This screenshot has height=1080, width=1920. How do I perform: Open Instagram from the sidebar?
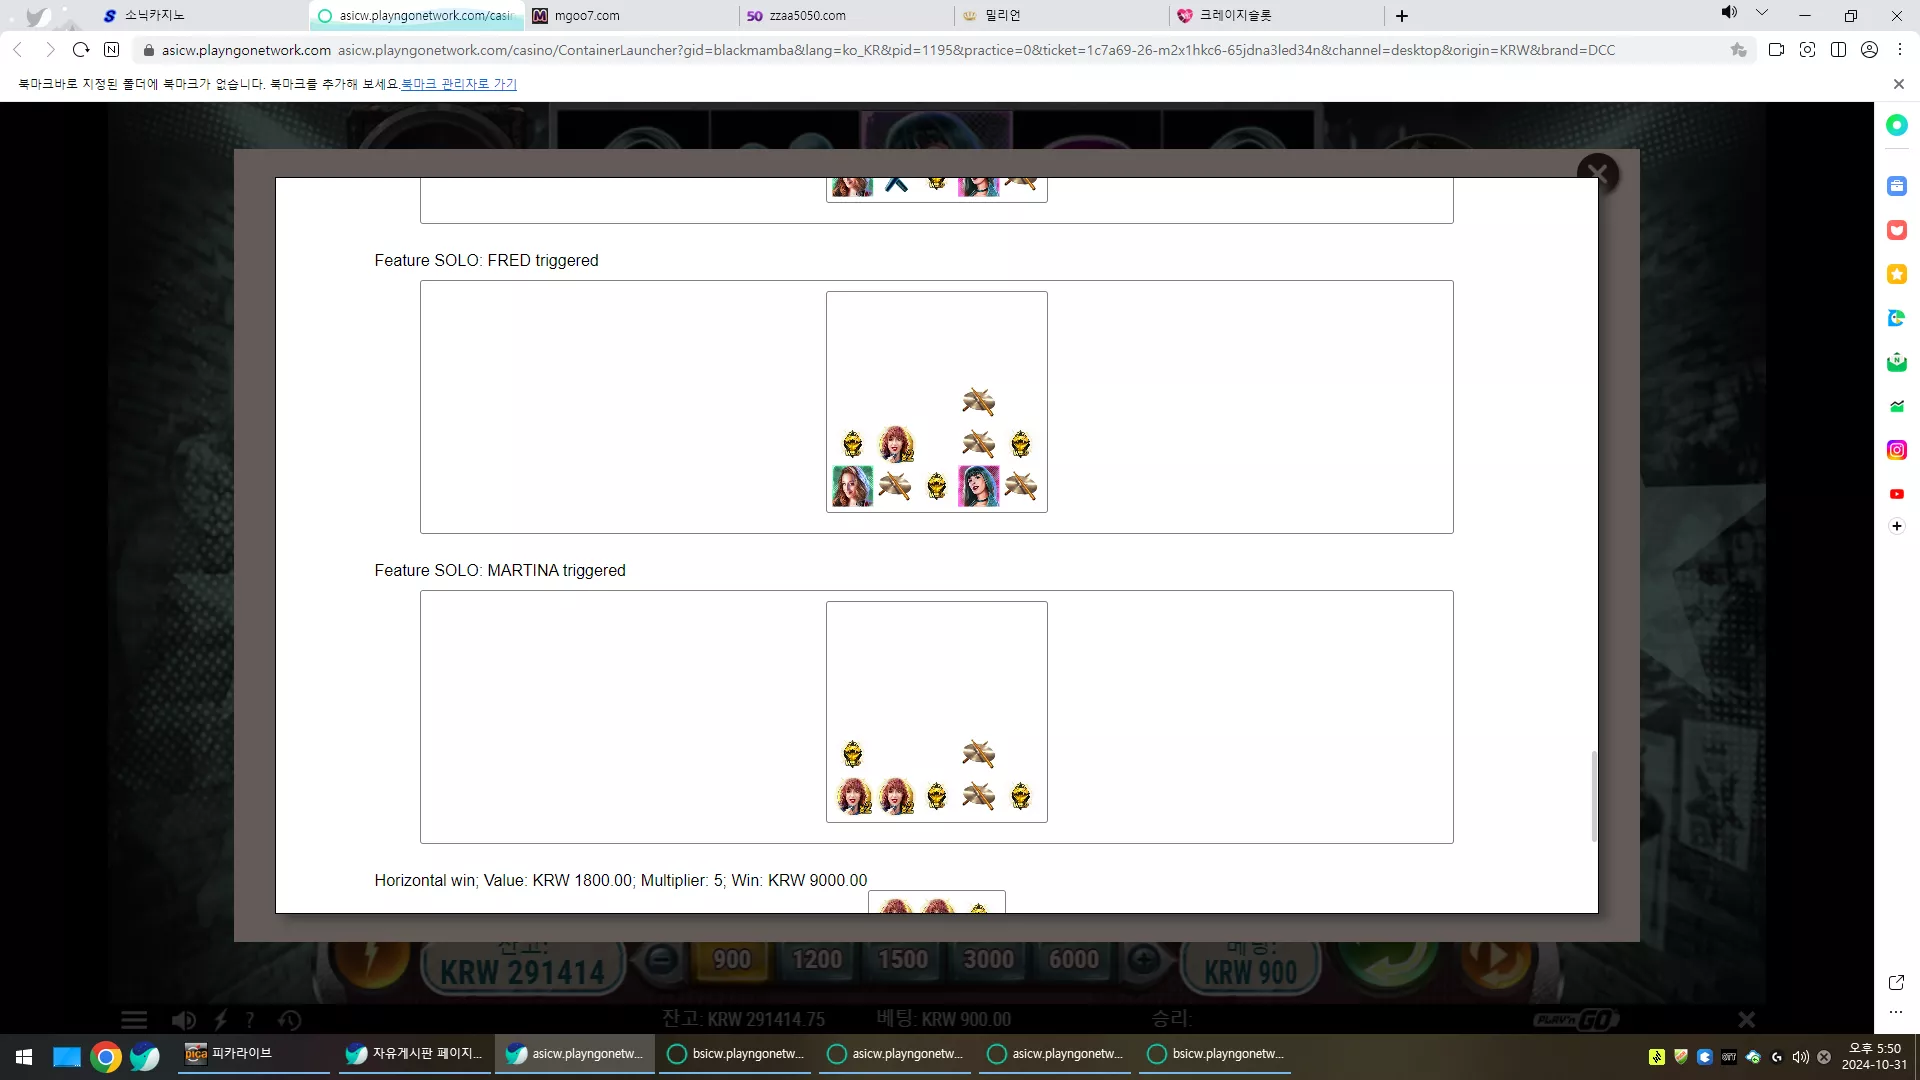pos(1897,450)
